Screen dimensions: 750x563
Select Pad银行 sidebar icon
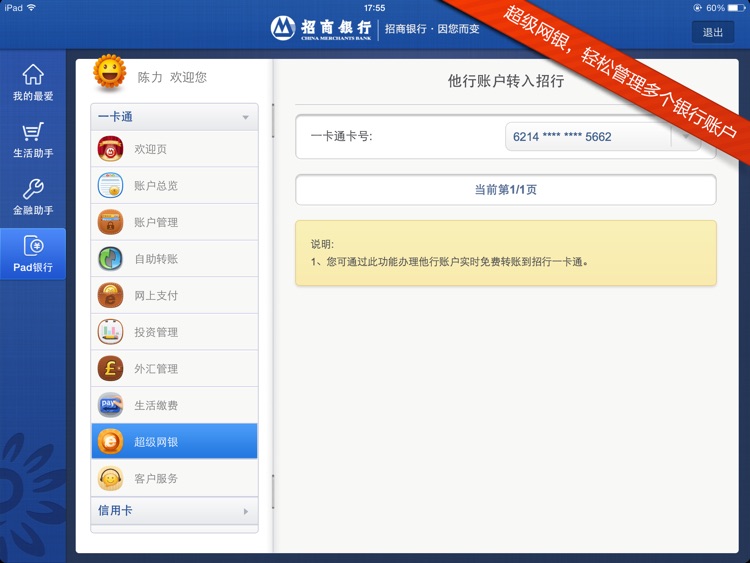coord(33,254)
